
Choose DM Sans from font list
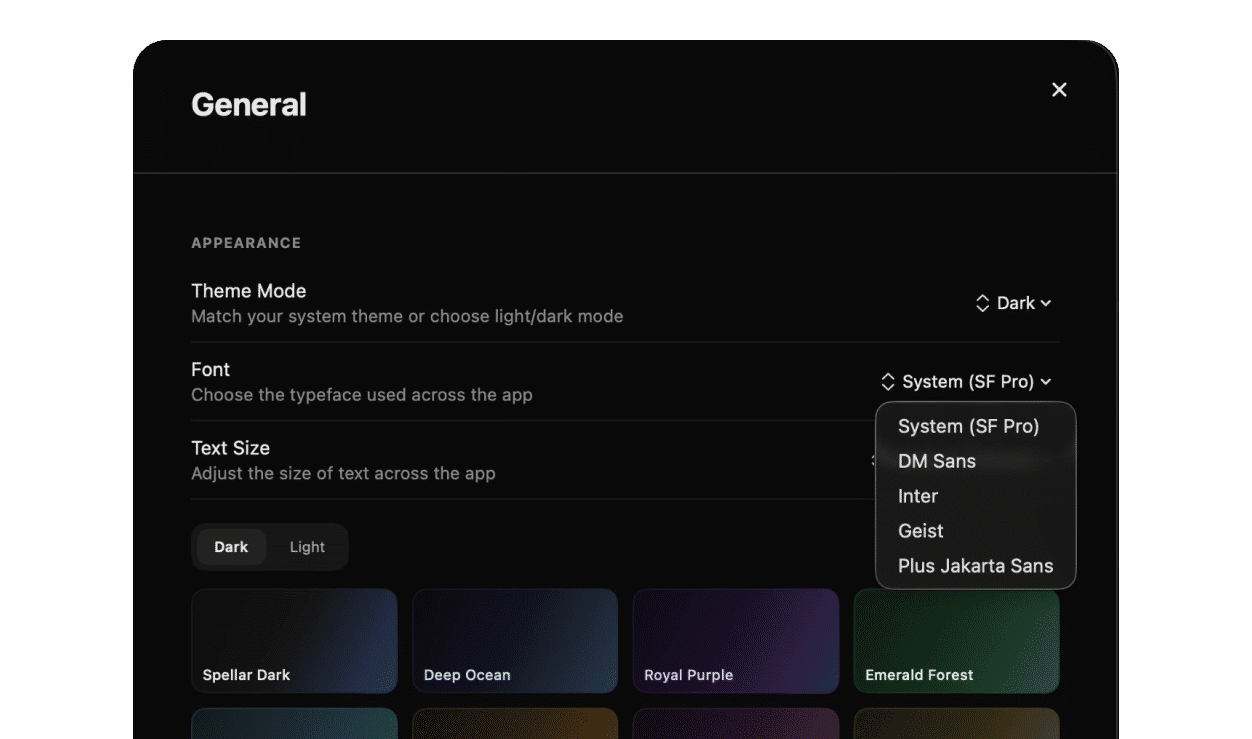pyautogui.click(x=975, y=461)
